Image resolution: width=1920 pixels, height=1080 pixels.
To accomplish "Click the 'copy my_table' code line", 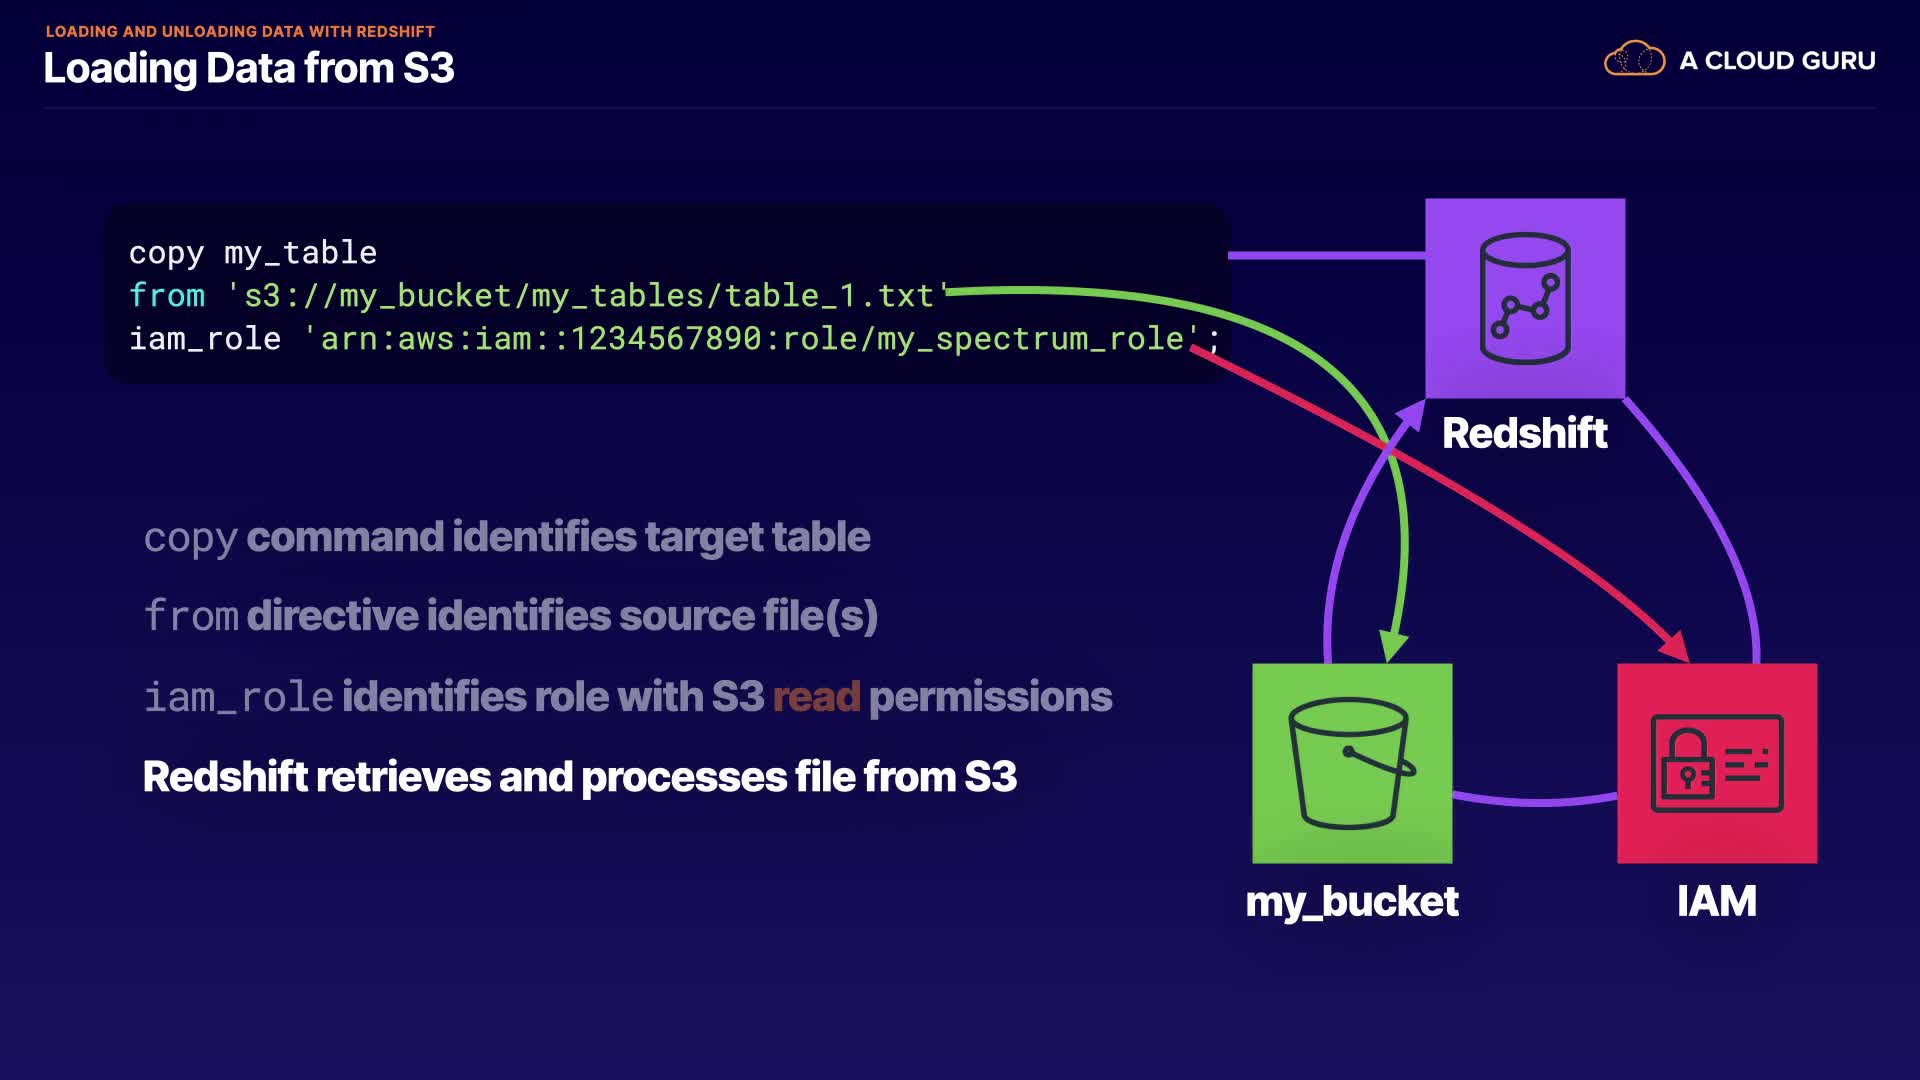I will [x=253, y=252].
